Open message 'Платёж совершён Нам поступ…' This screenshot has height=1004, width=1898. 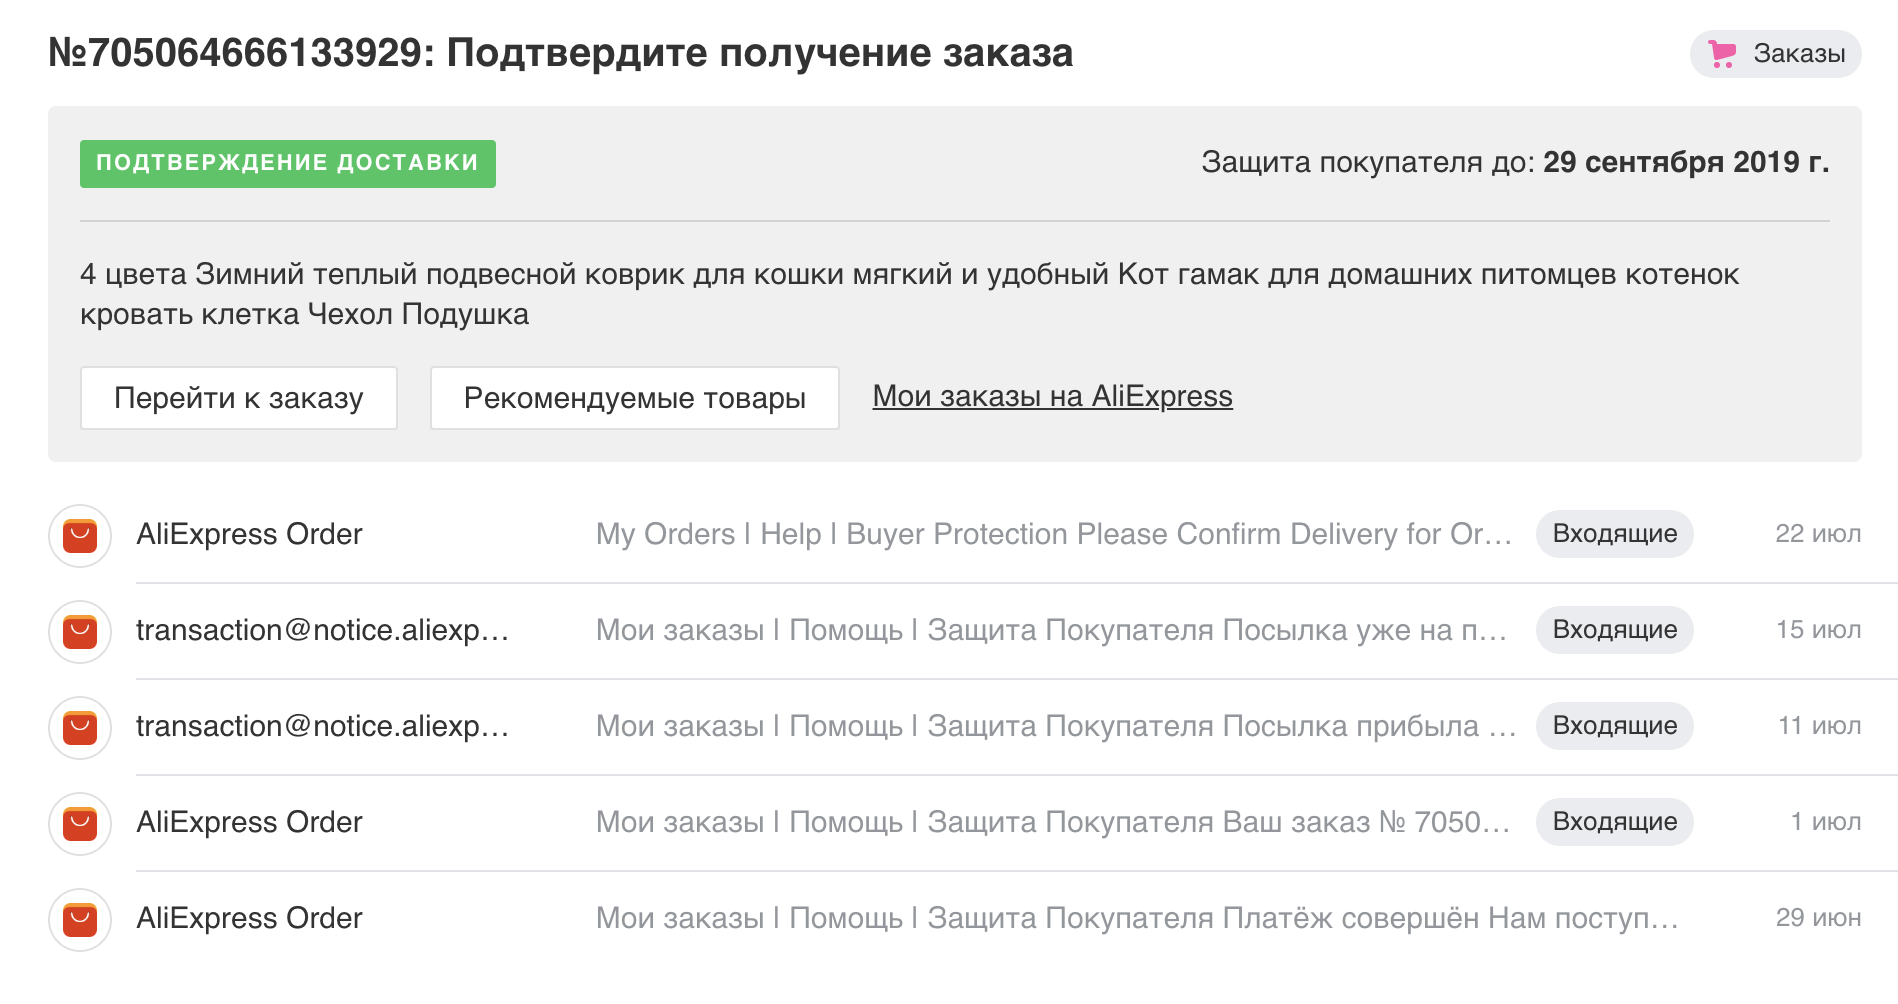(1137, 918)
